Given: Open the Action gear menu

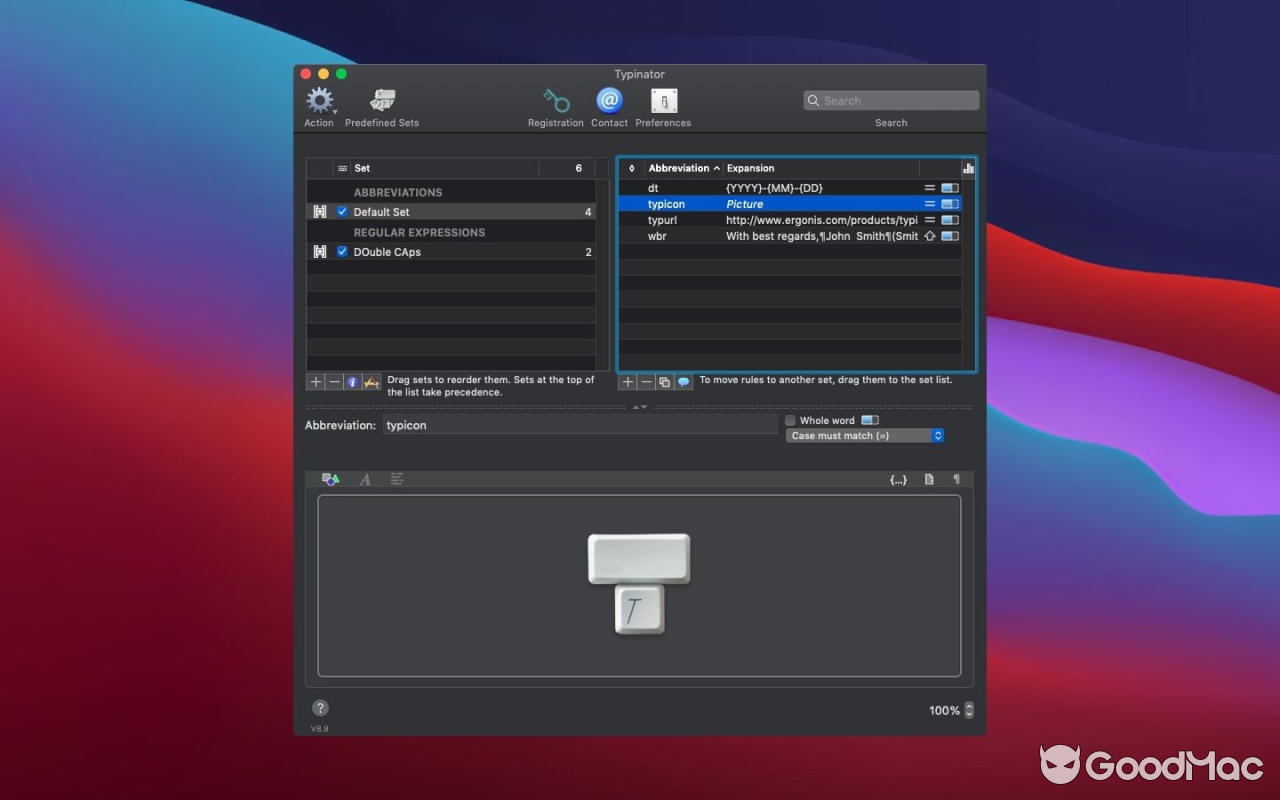Looking at the screenshot, I should (319, 100).
